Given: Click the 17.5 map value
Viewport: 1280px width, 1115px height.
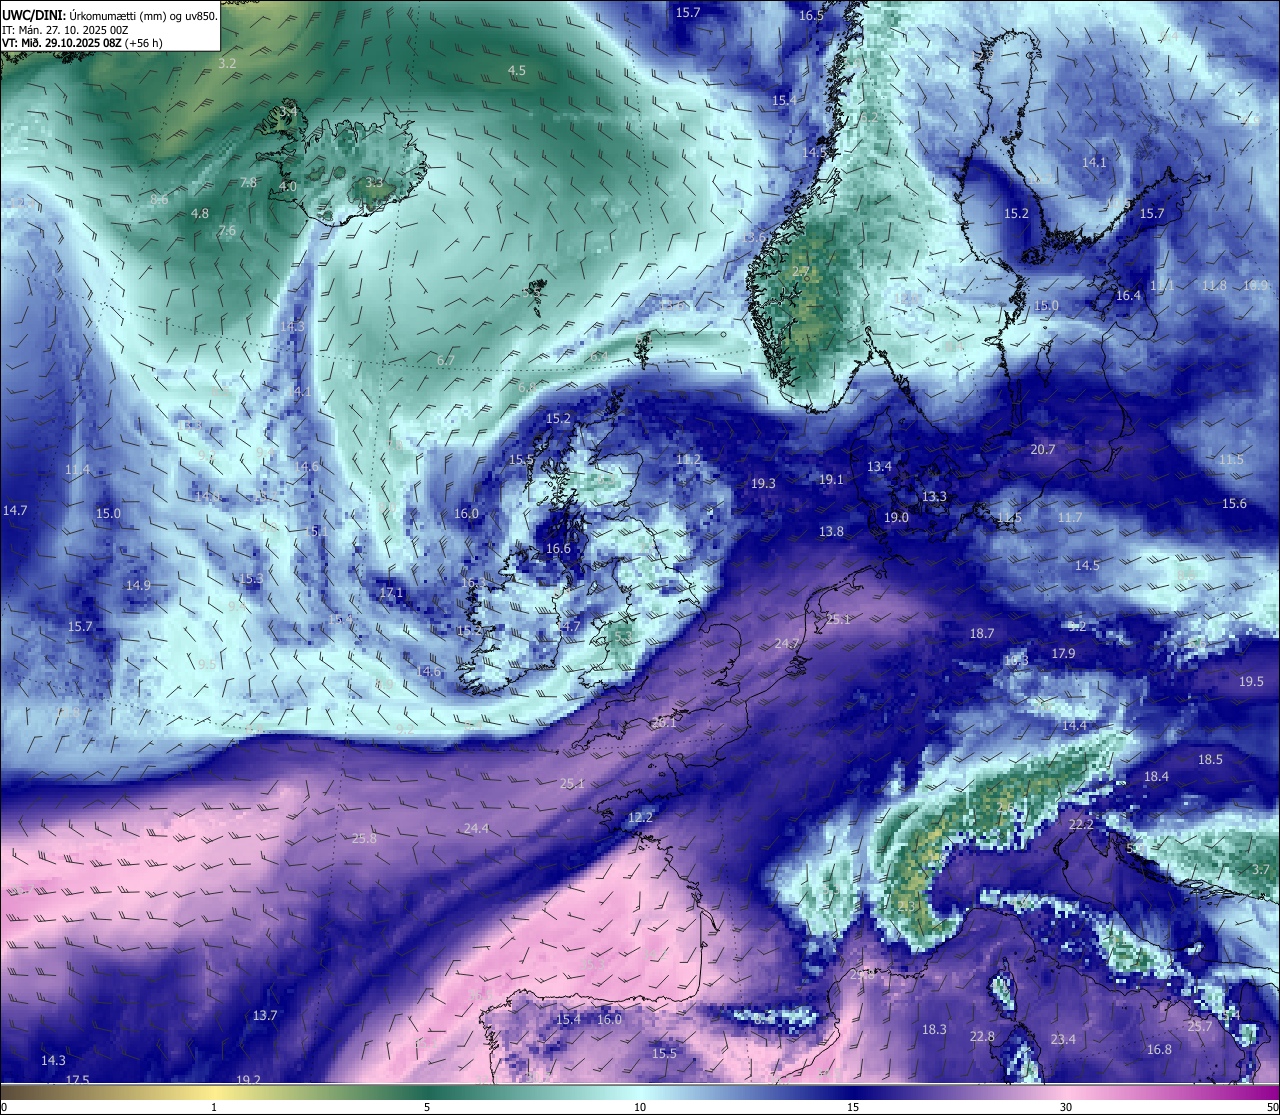Looking at the screenshot, I should click(x=77, y=1080).
